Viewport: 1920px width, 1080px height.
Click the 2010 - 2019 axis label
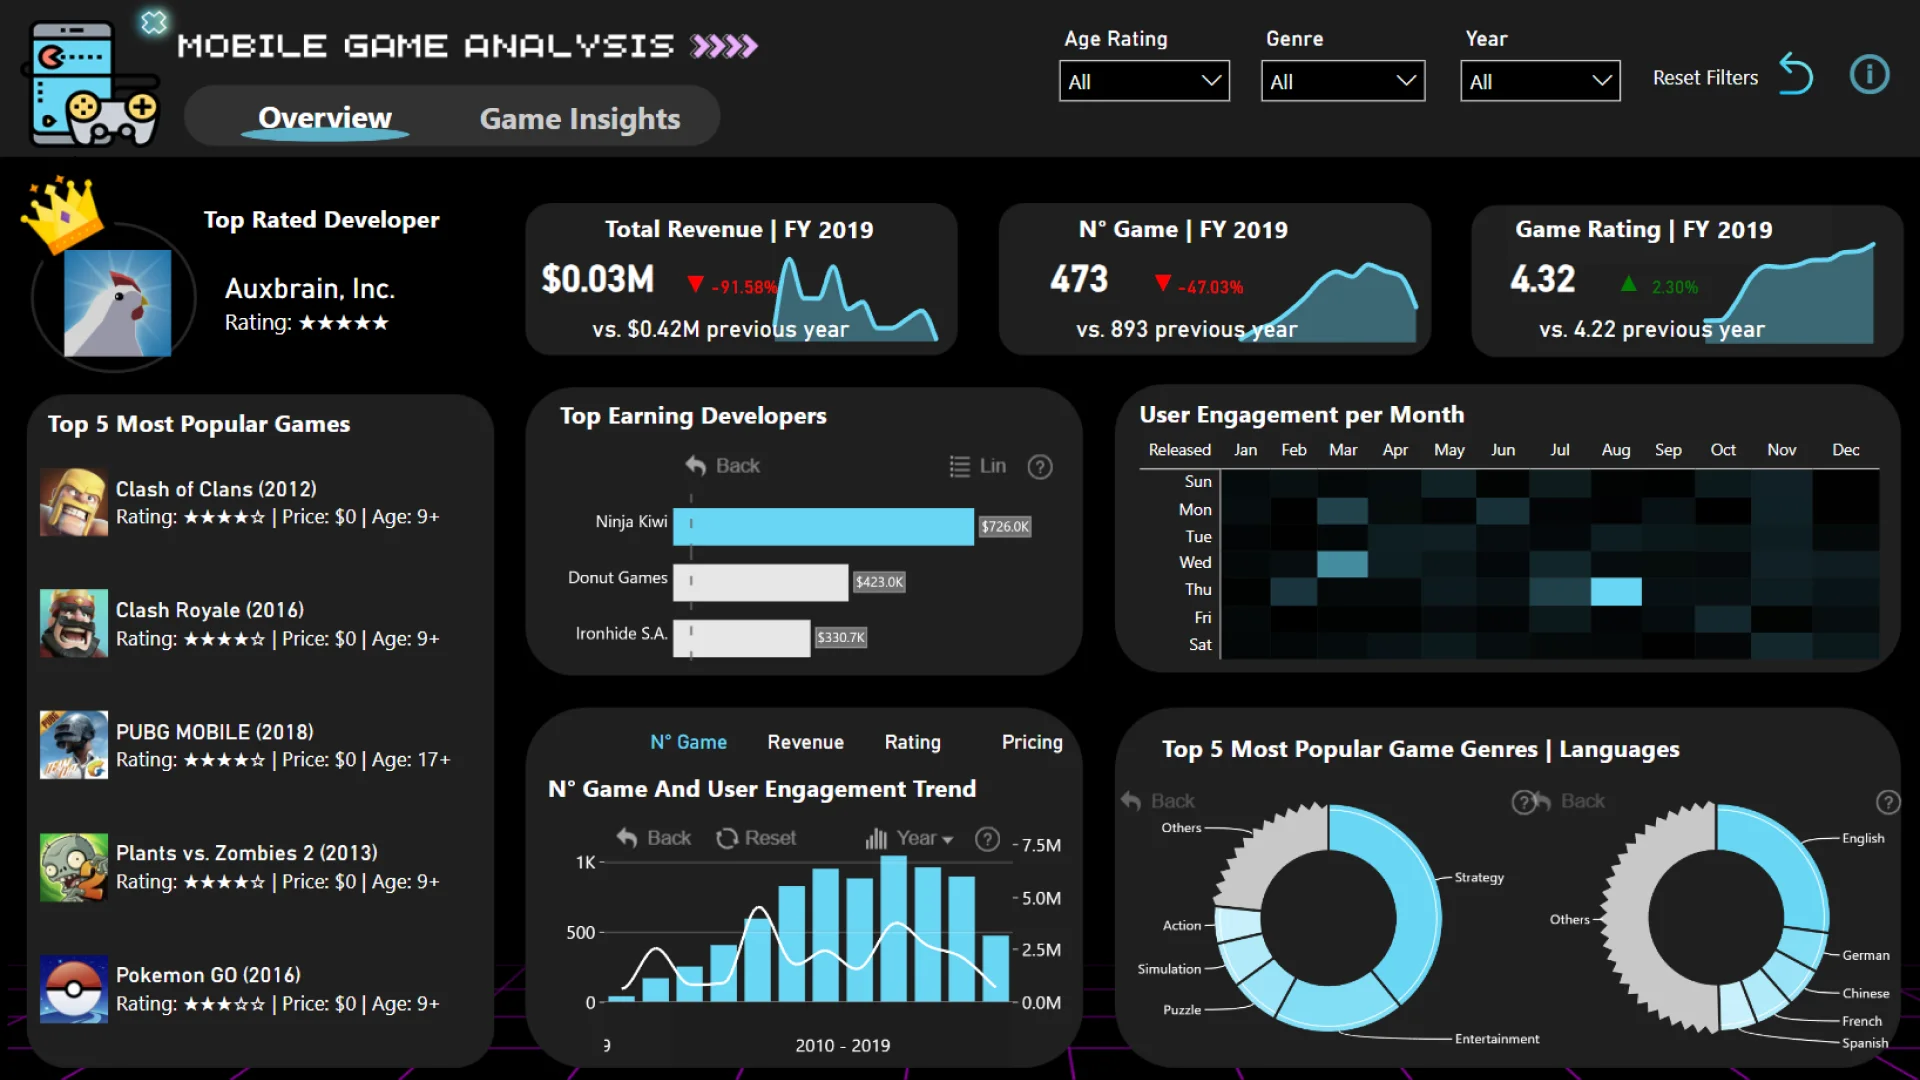point(843,1045)
